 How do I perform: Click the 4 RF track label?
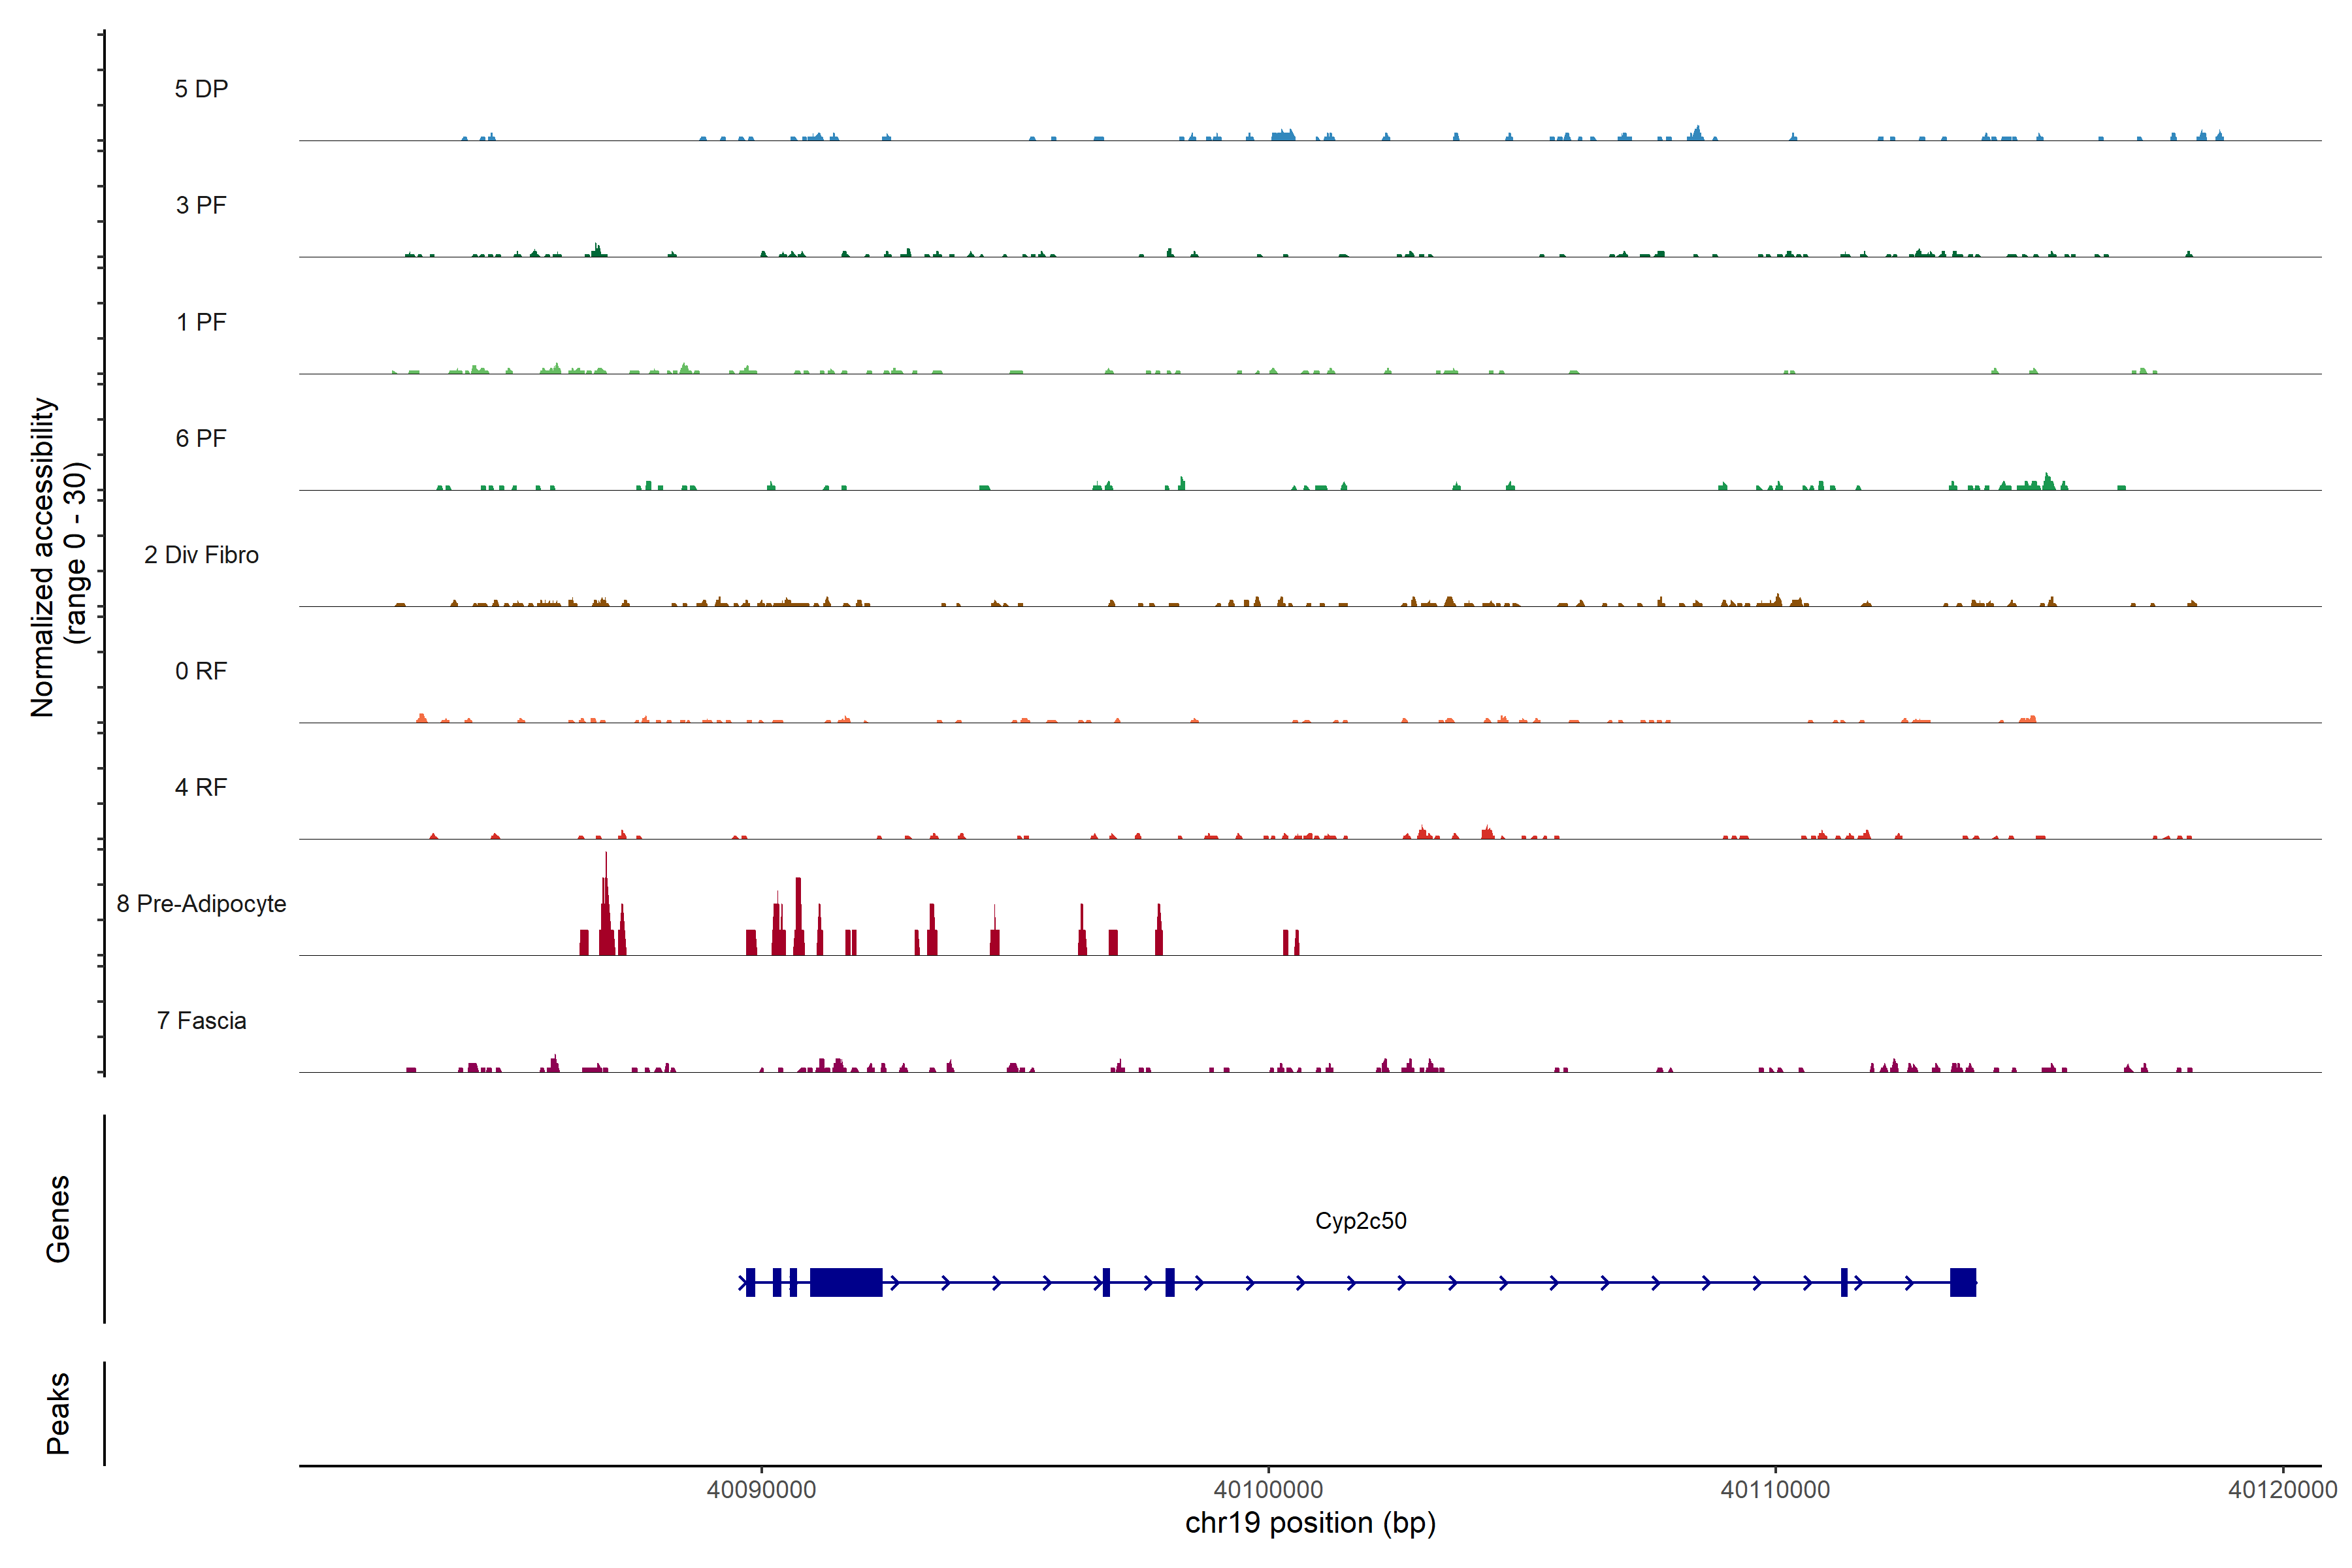(201, 787)
